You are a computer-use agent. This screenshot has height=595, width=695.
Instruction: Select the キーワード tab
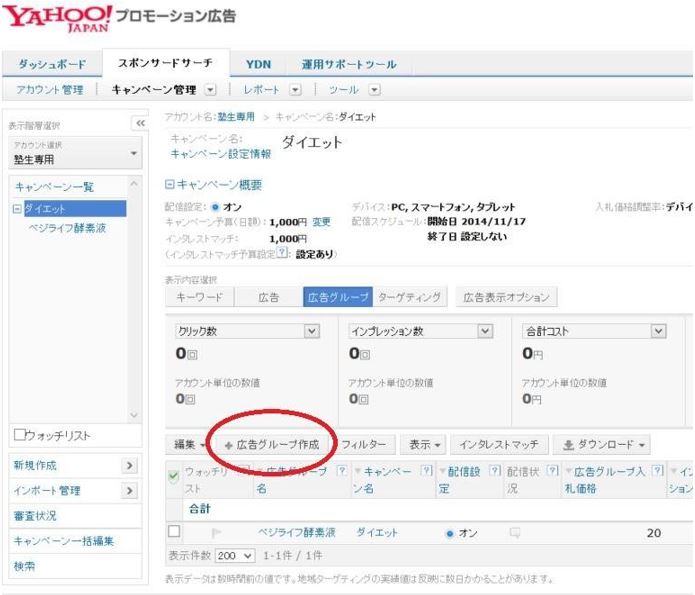tap(199, 297)
